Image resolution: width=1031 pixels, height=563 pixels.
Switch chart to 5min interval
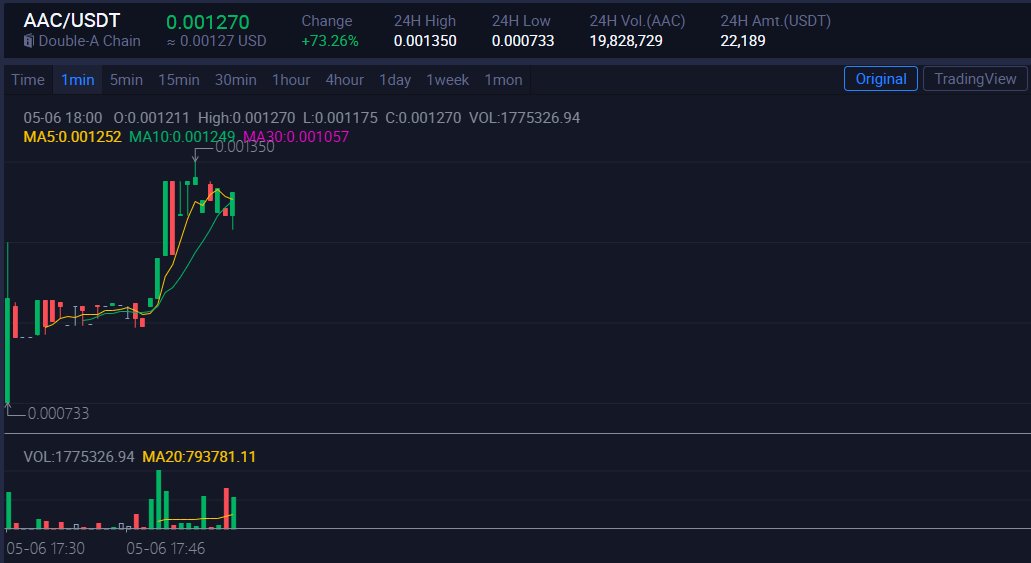(x=126, y=80)
